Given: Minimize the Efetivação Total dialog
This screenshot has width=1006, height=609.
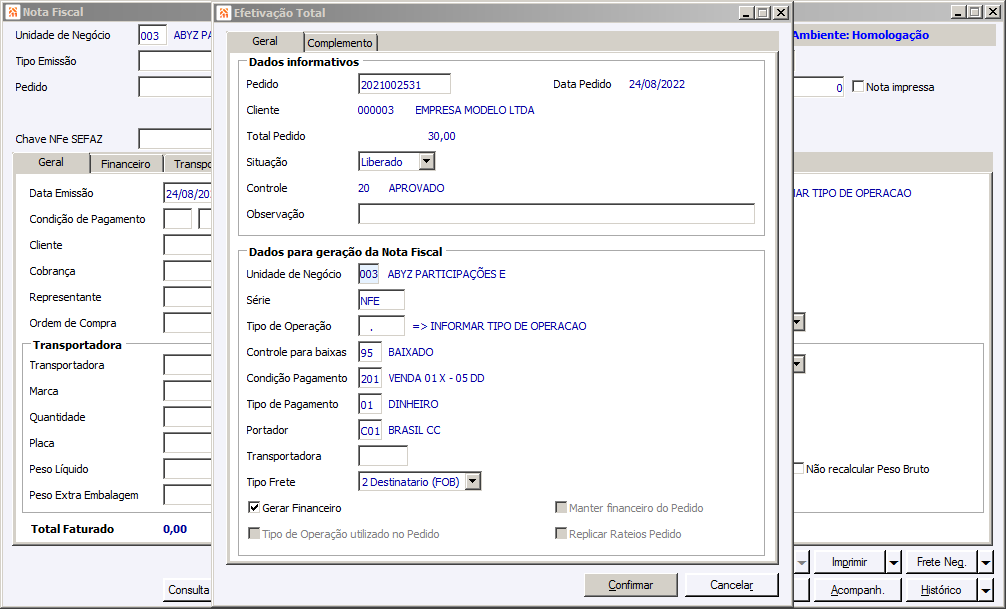Looking at the screenshot, I should pyautogui.click(x=746, y=12).
